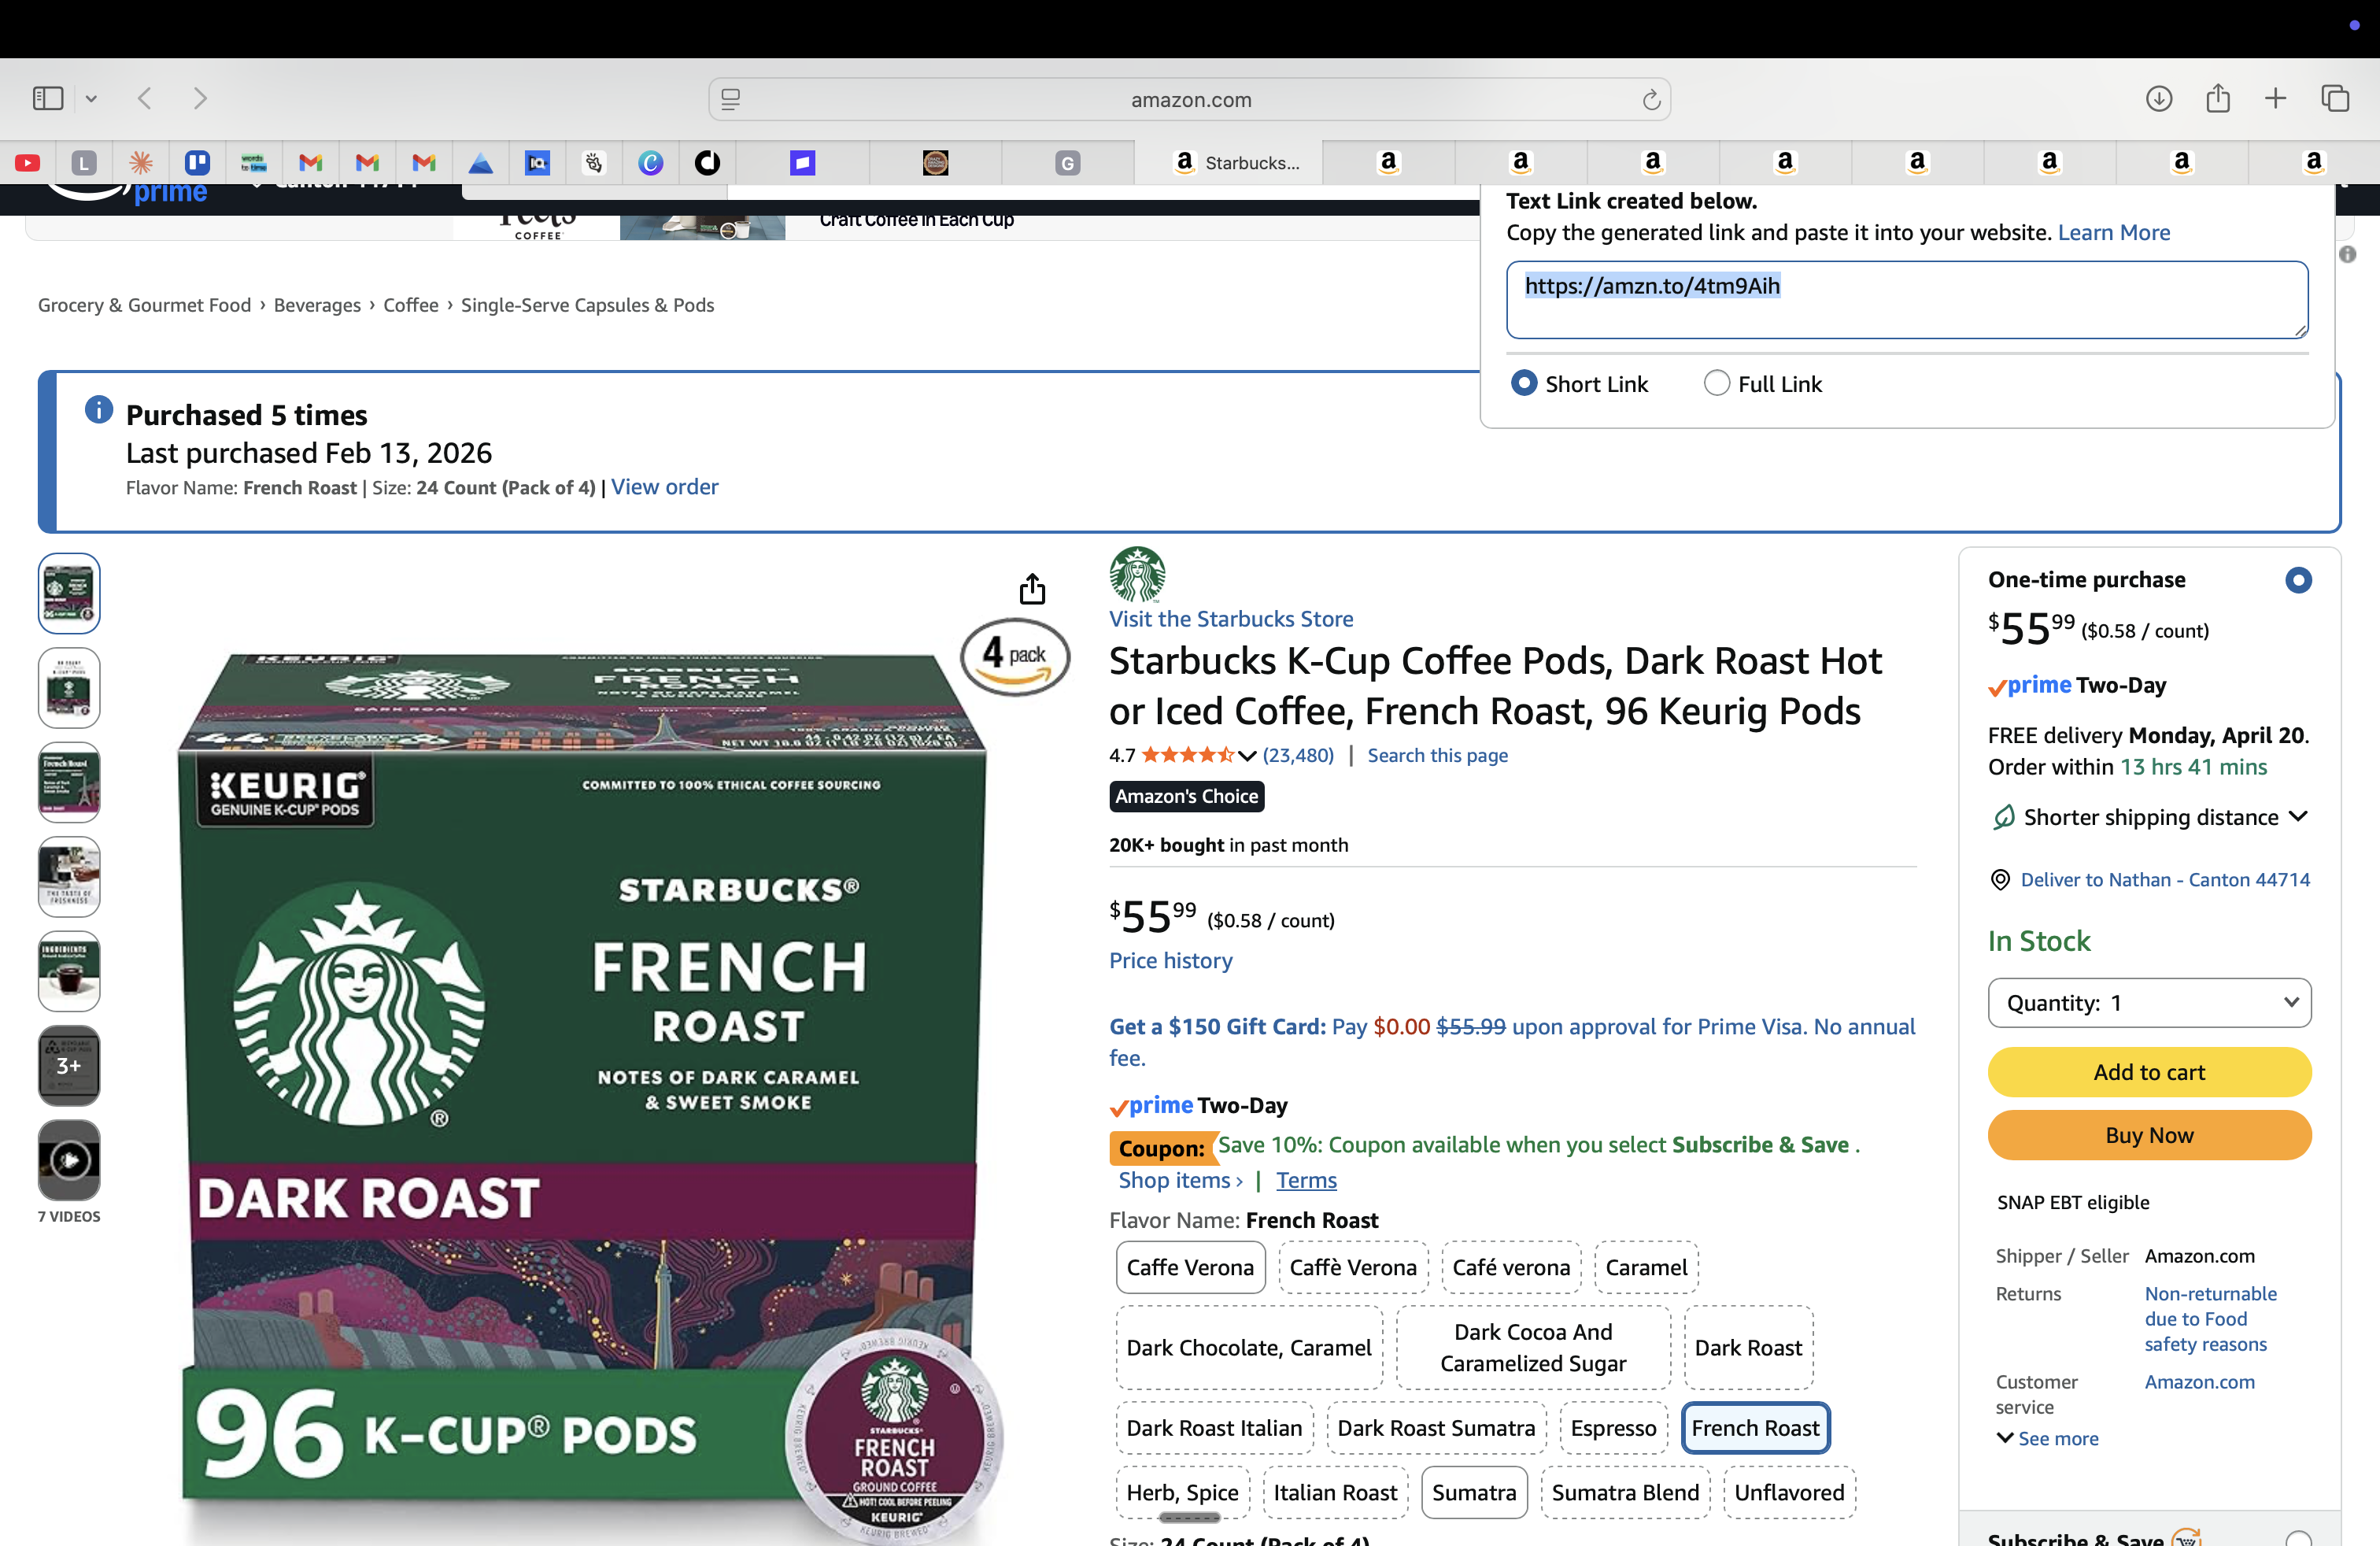Switch to the gray L pinned tab
This screenshot has height=1546, width=2380.
coord(84,162)
